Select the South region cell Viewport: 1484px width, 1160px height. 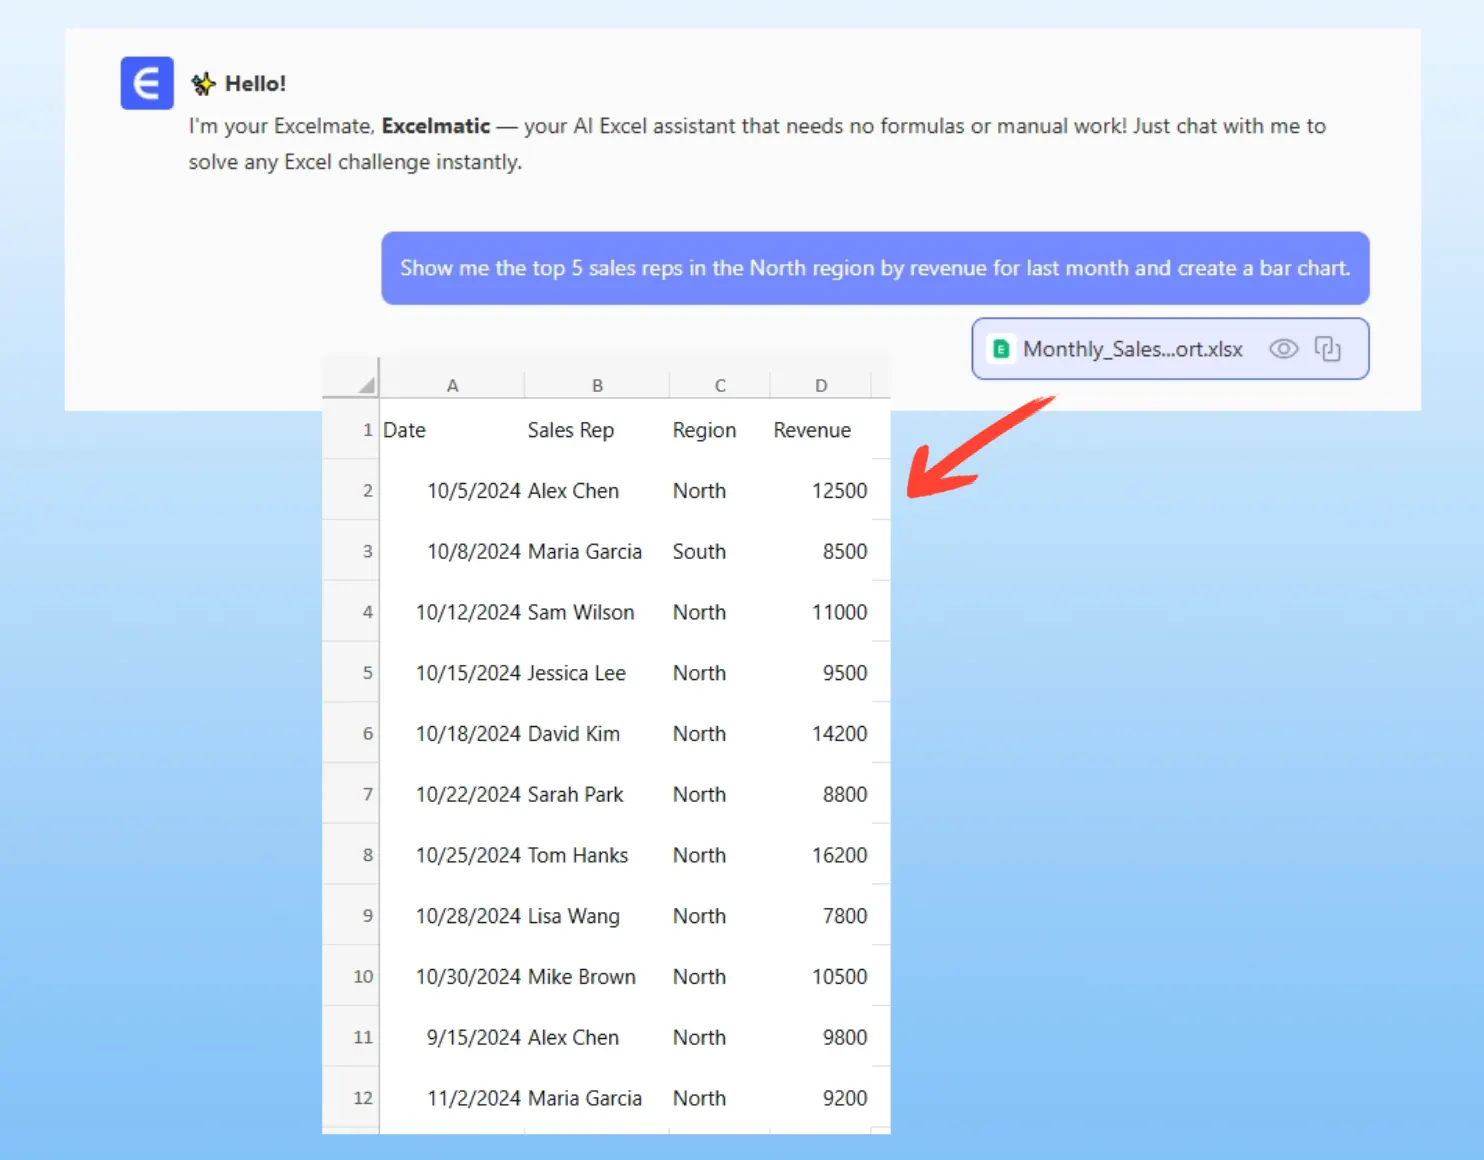click(699, 552)
